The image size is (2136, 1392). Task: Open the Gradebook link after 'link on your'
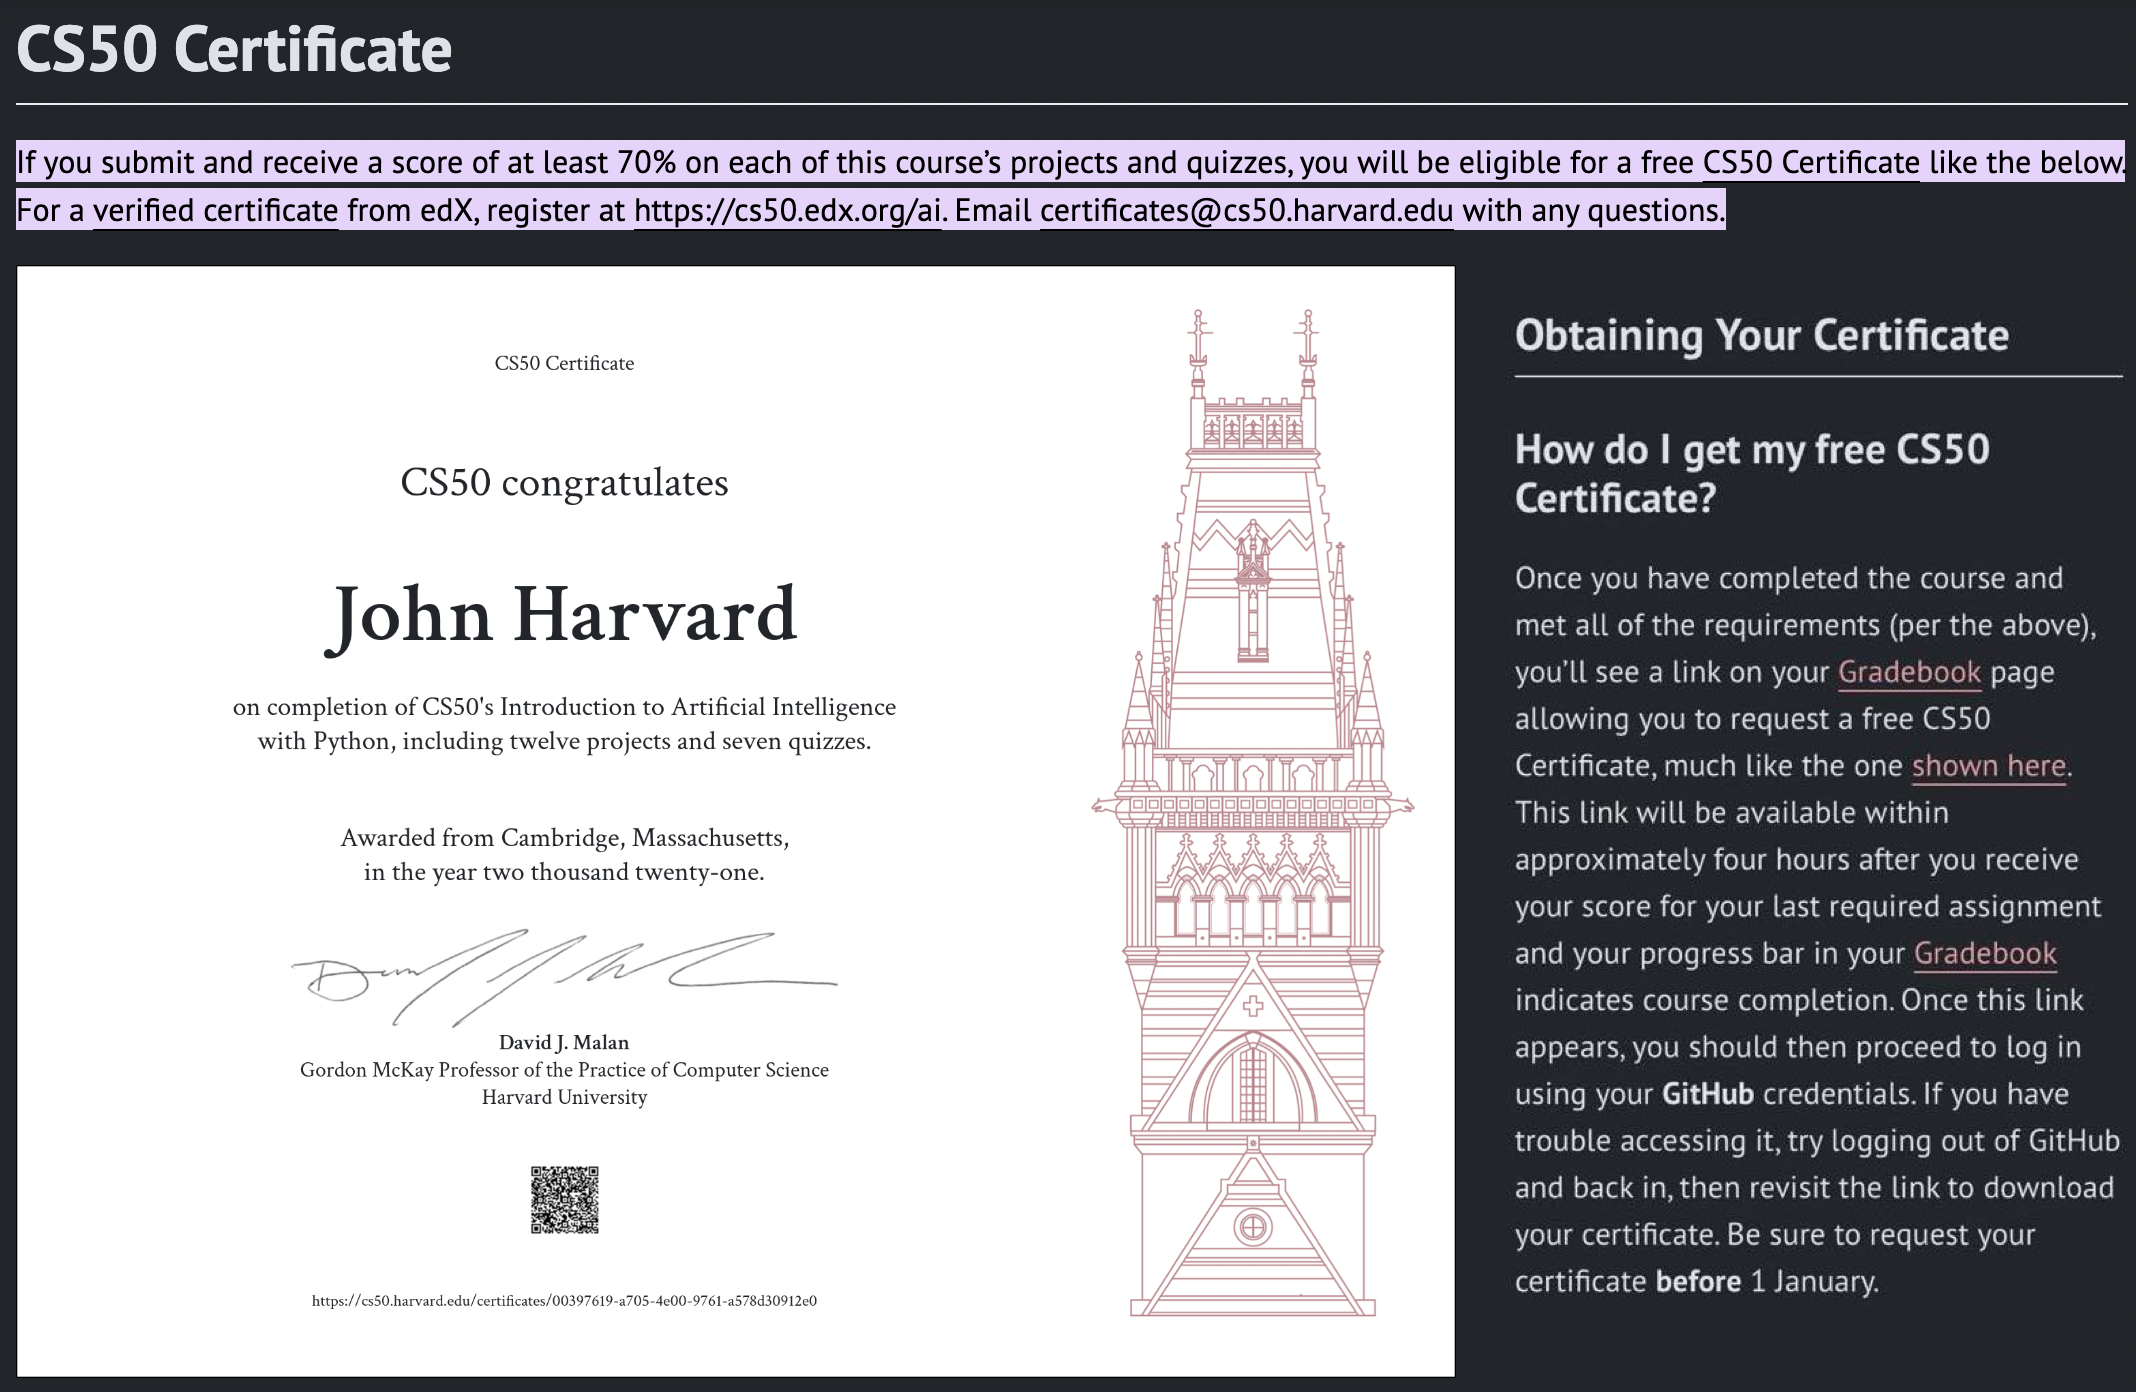(x=1909, y=672)
